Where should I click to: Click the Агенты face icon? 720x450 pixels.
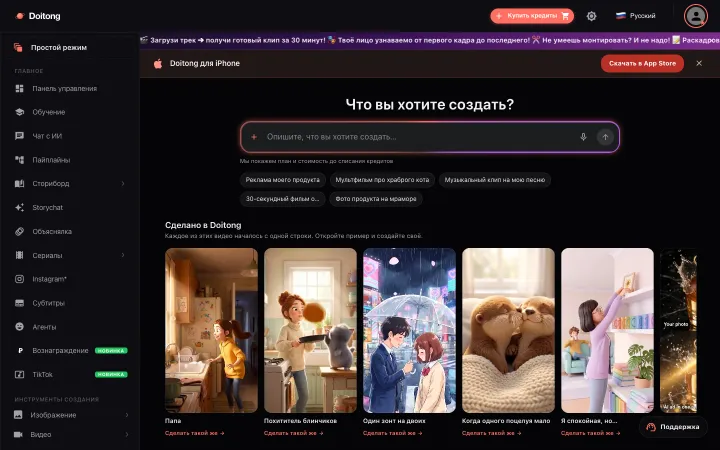click(x=19, y=326)
